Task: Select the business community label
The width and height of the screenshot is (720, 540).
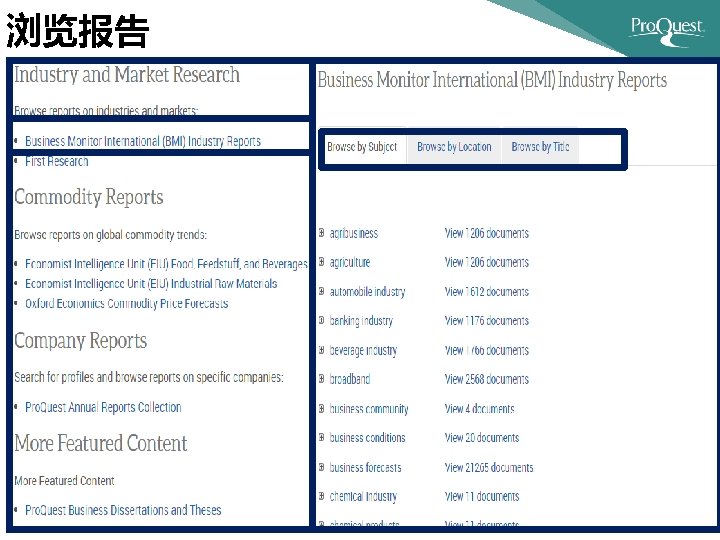Action: [x=369, y=409]
